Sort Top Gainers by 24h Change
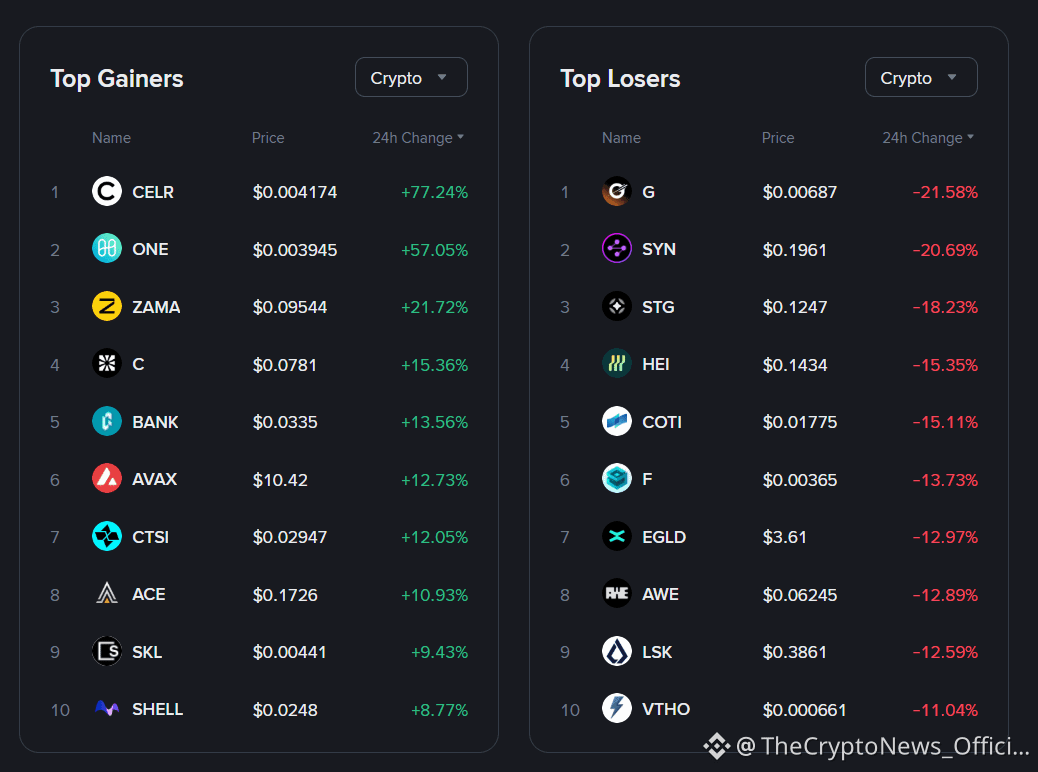1038x772 pixels. point(418,138)
